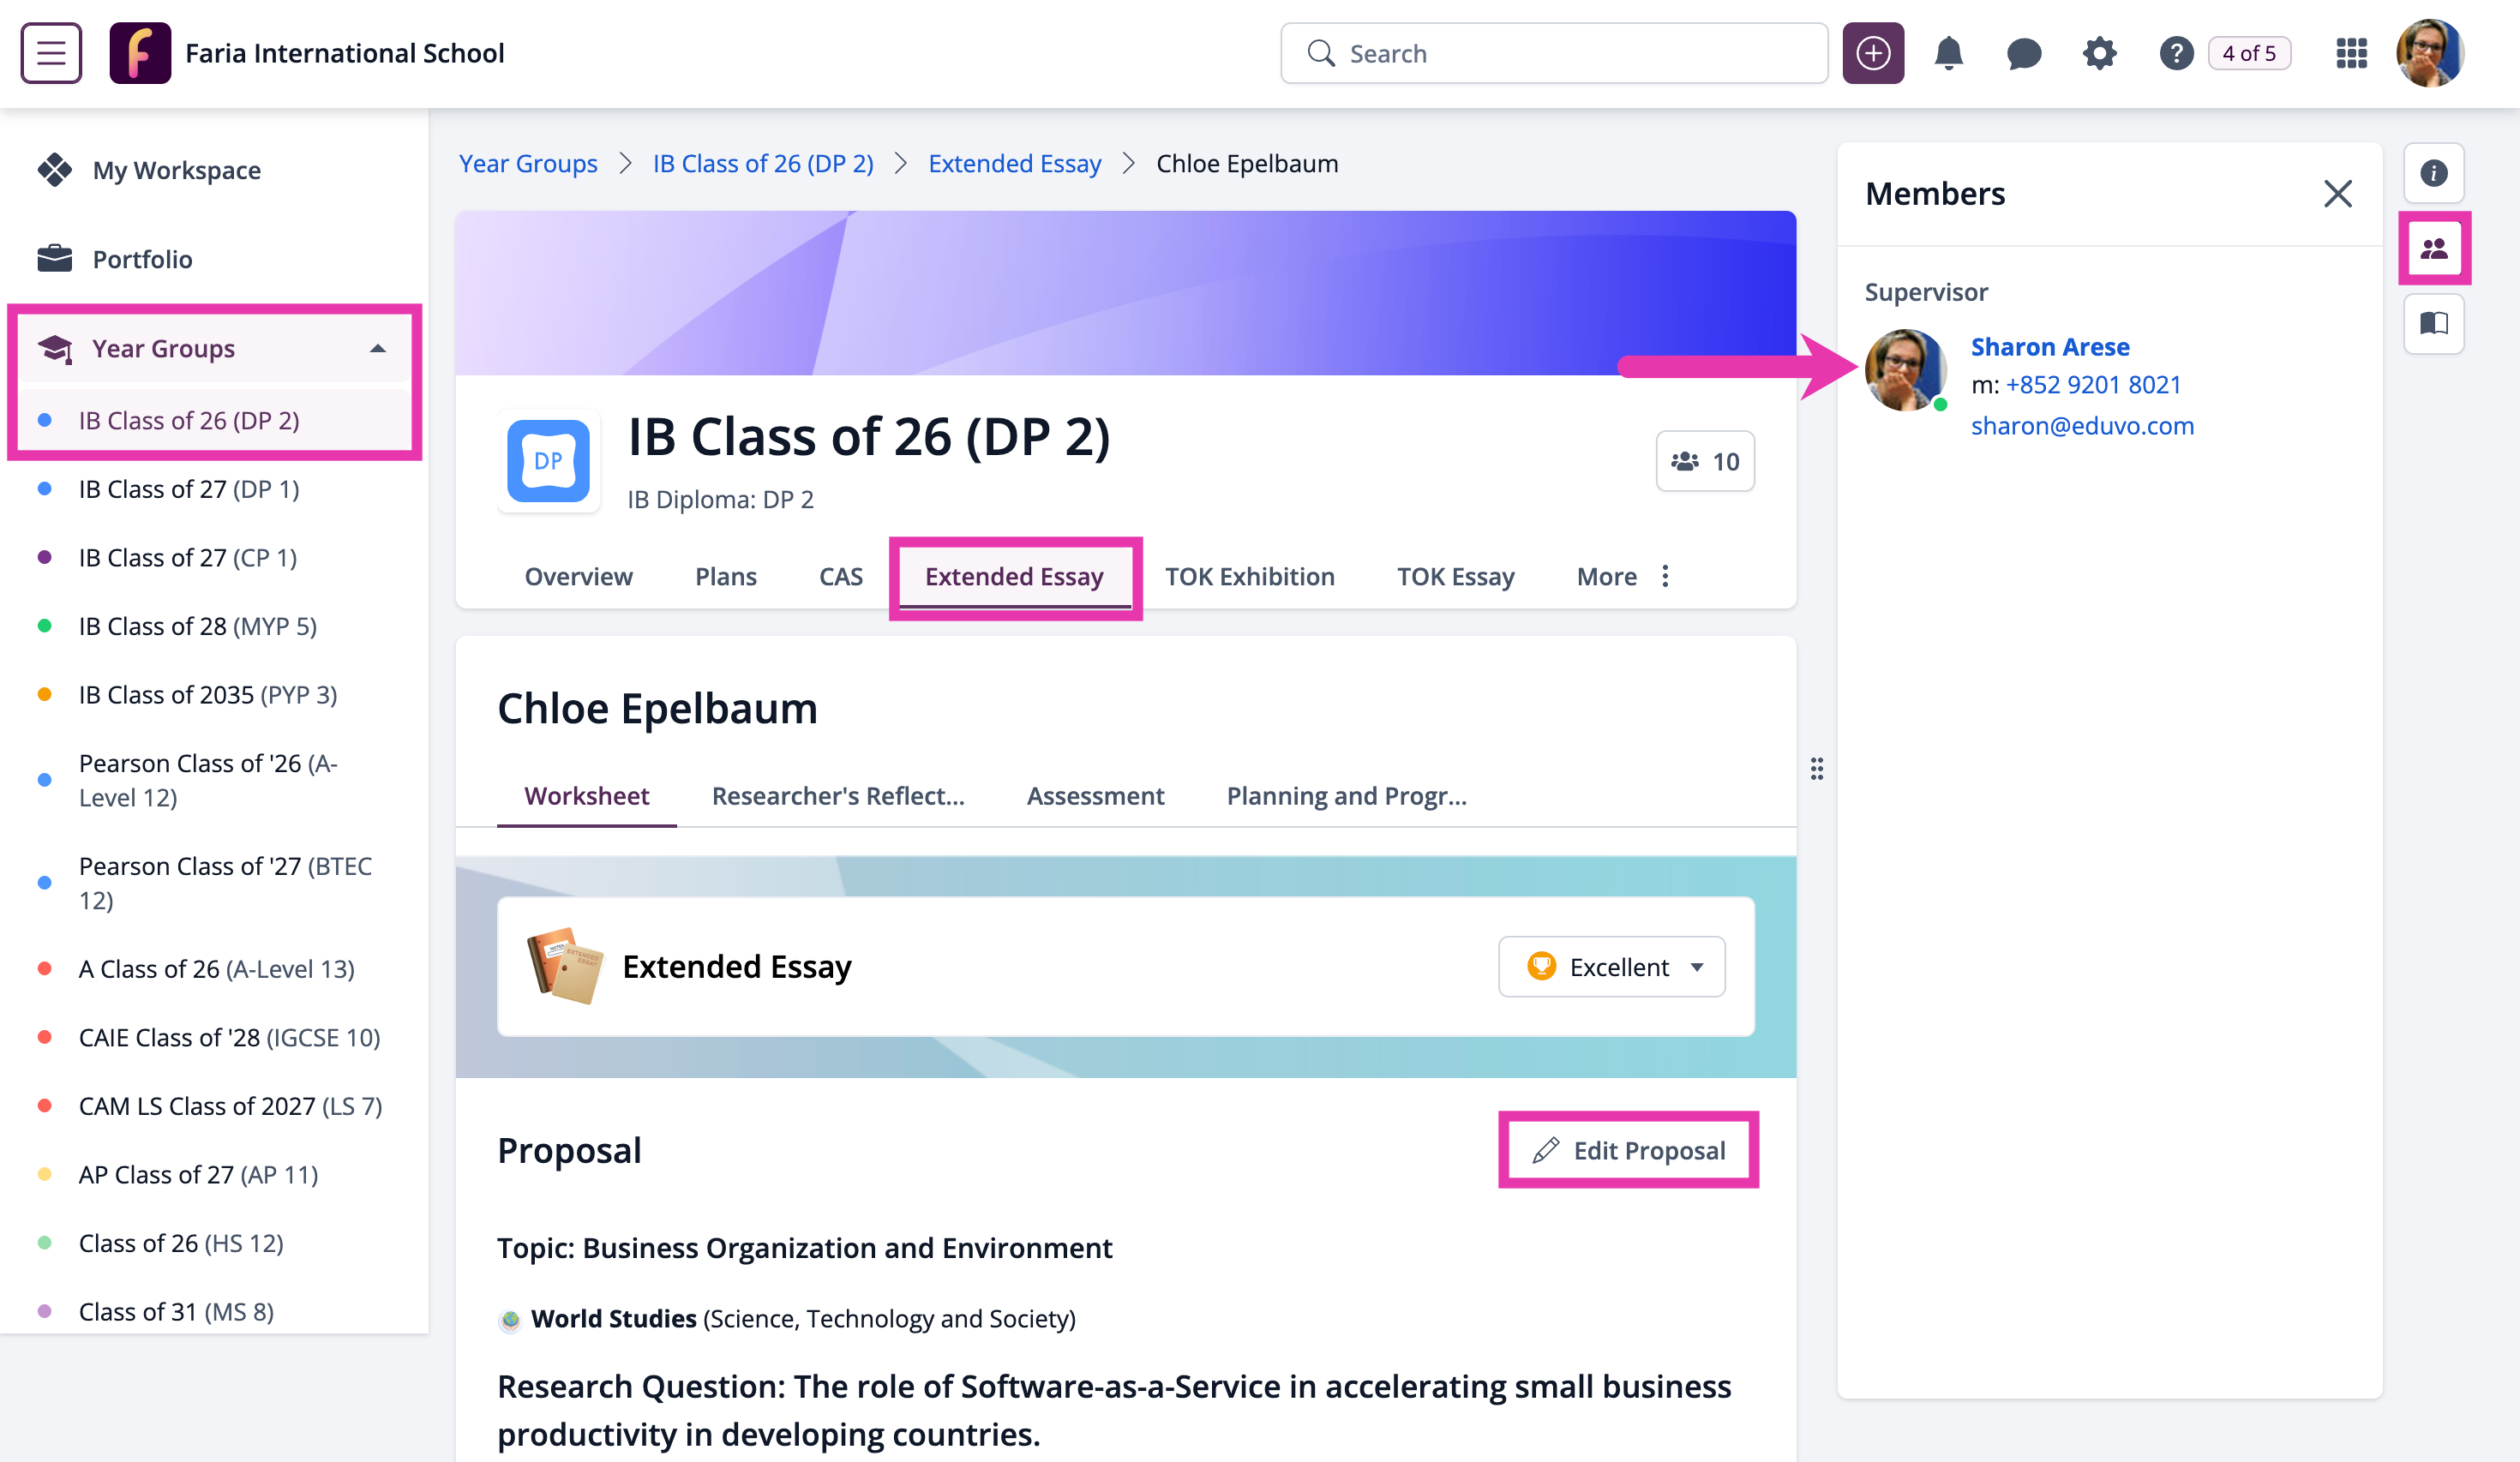Click the info panel icon
The image size is (2520, 1462).
(x=2433, y=173)
